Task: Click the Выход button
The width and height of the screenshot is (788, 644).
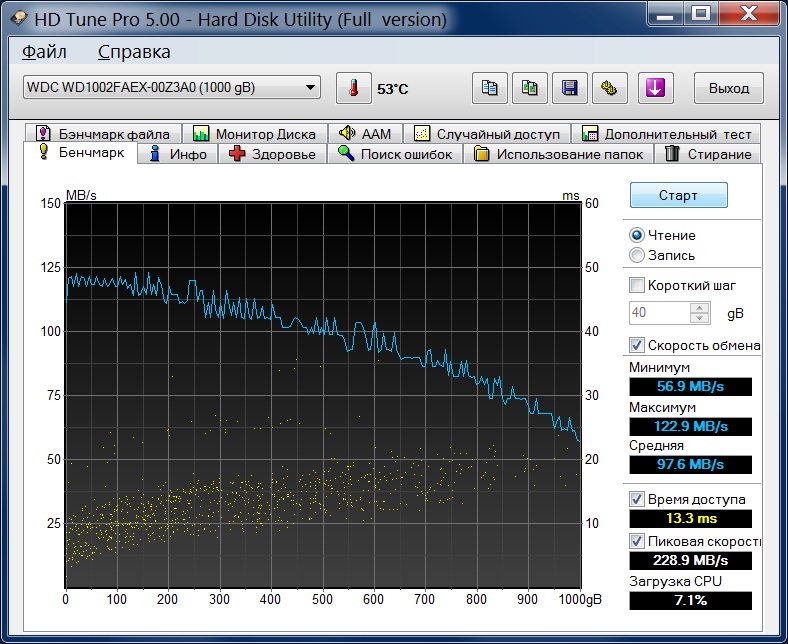Action: pyautogui.click(x=729, y=88)
